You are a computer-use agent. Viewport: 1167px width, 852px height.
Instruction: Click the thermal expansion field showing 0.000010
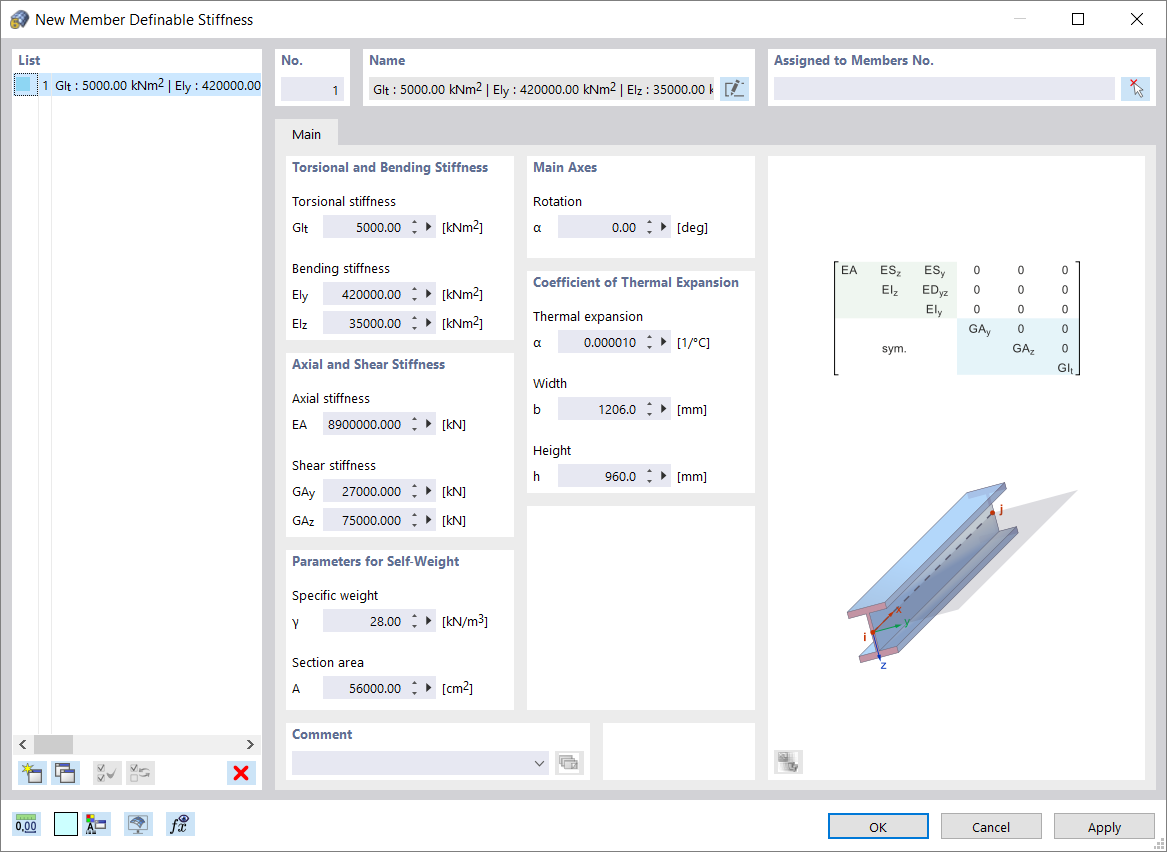pyautogui.click(x=601, y=342)
